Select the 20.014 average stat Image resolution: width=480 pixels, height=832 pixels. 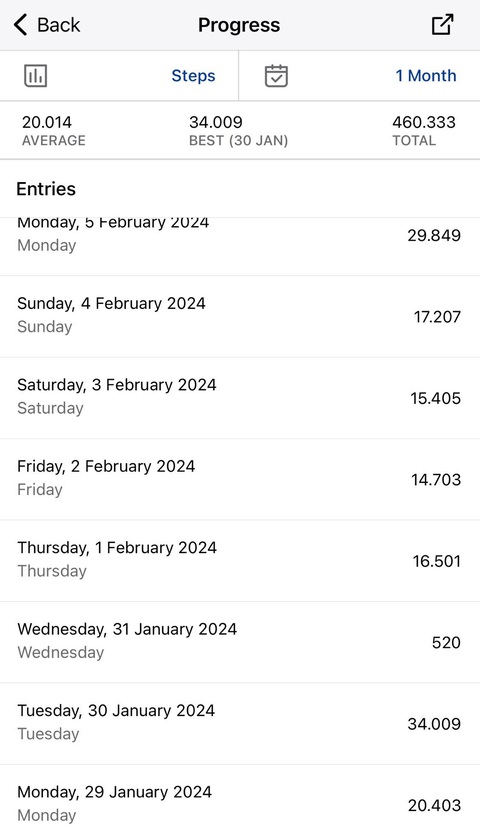(x=54, y=131)
